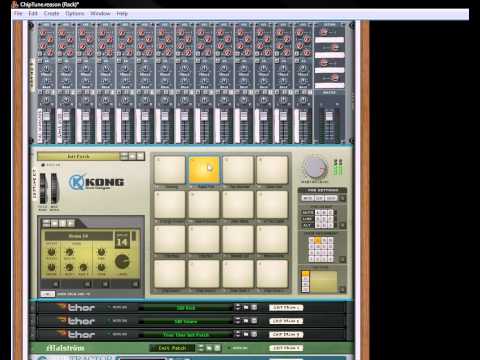Hit the bottom-right pad in Kong's pad grid
This screenshot has width=480, height=360.
(272, 274)
